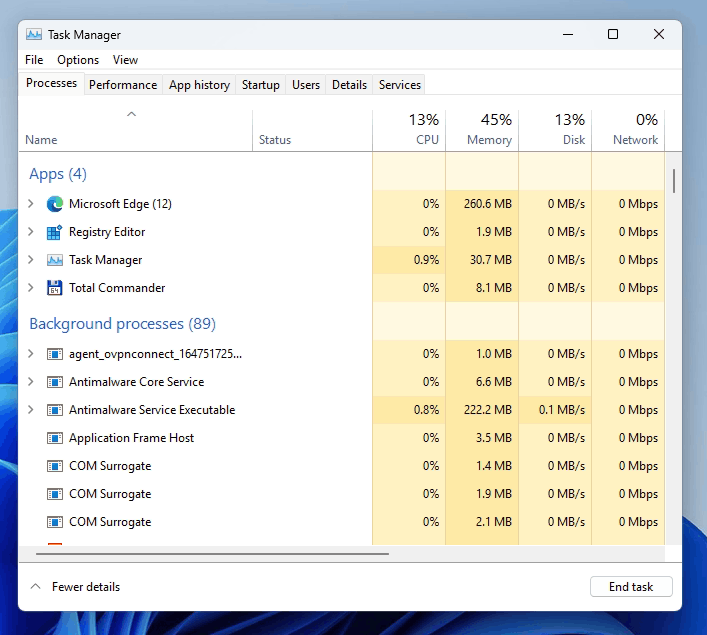Viewport: 707px width, 635px height.
Task: Click the Microsoft Edge app icon
Action: click(x=55, y=204)
